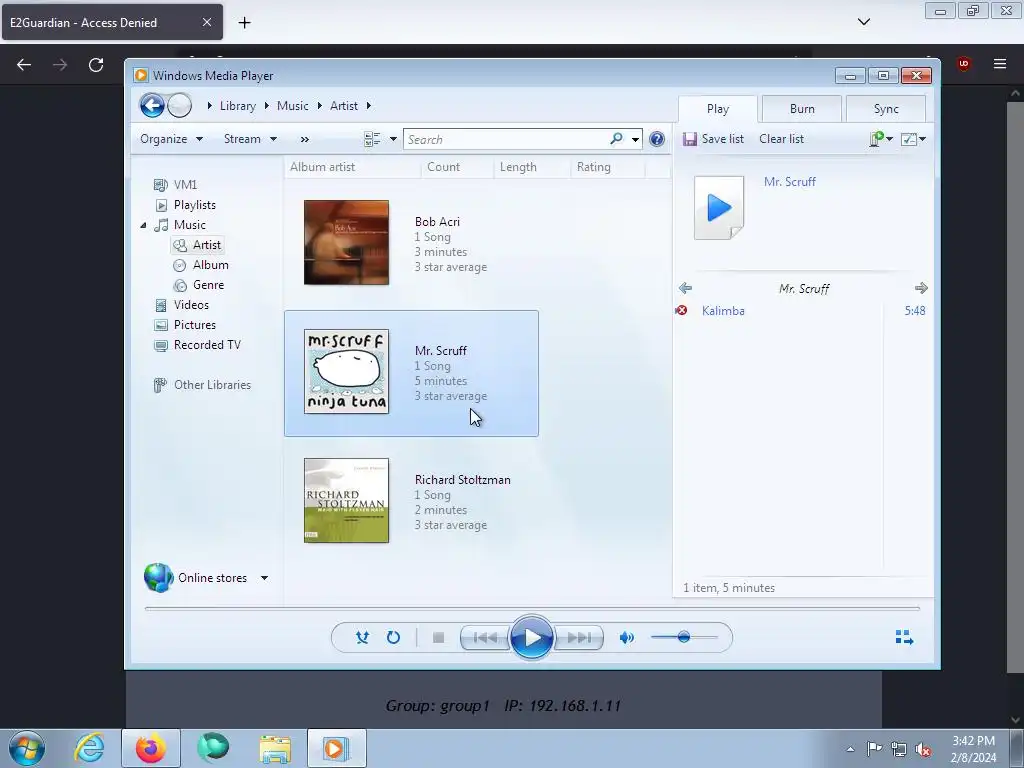Image resolution: width=1024 pixels, height=768 pixels.
Task: Switch to the Play tab
Action: [x=718, y=109]
